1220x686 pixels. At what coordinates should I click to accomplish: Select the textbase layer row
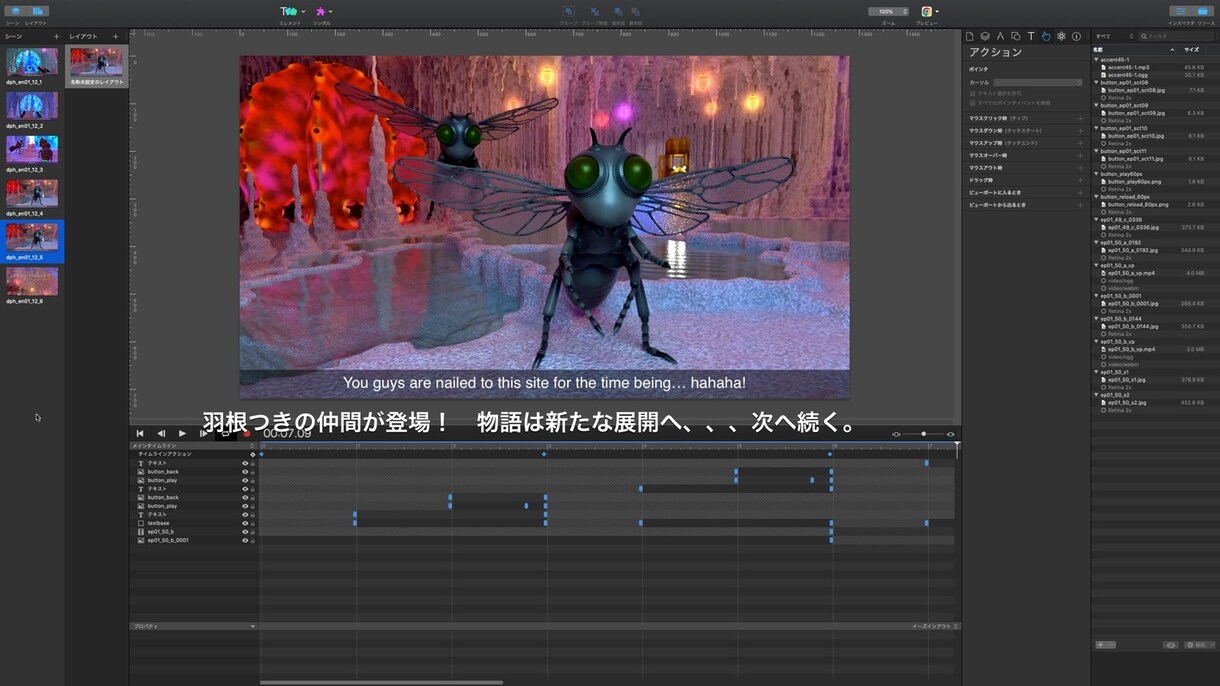pyautogui.click(x=193, y=523)
